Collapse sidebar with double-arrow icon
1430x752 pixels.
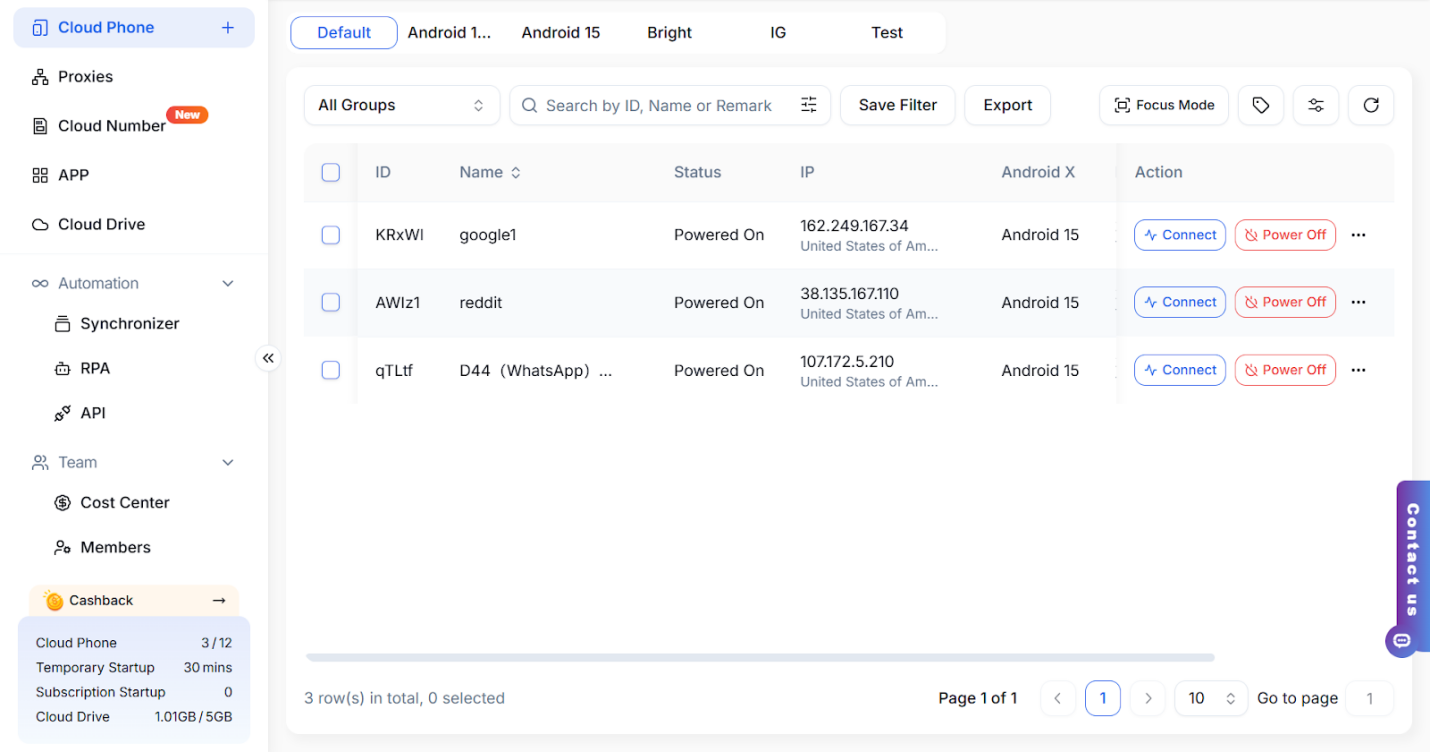point(268,358)
